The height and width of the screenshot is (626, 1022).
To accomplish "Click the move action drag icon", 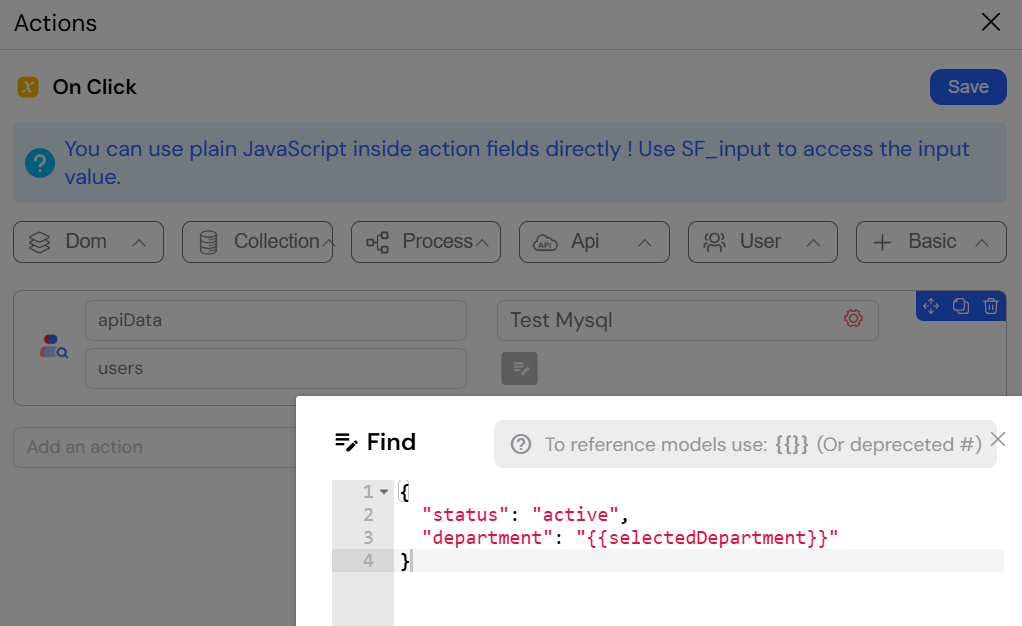I will point(931,306).
